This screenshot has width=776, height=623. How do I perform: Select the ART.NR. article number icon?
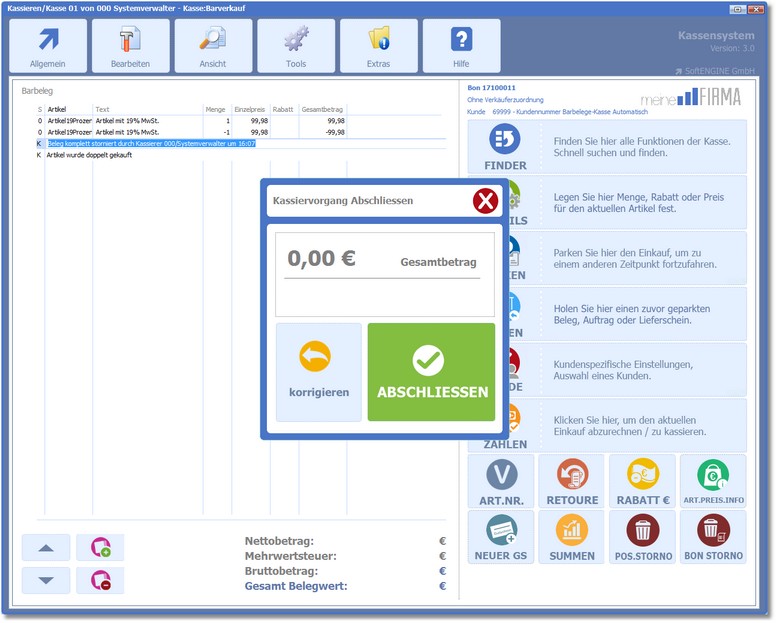click(501, 481)
